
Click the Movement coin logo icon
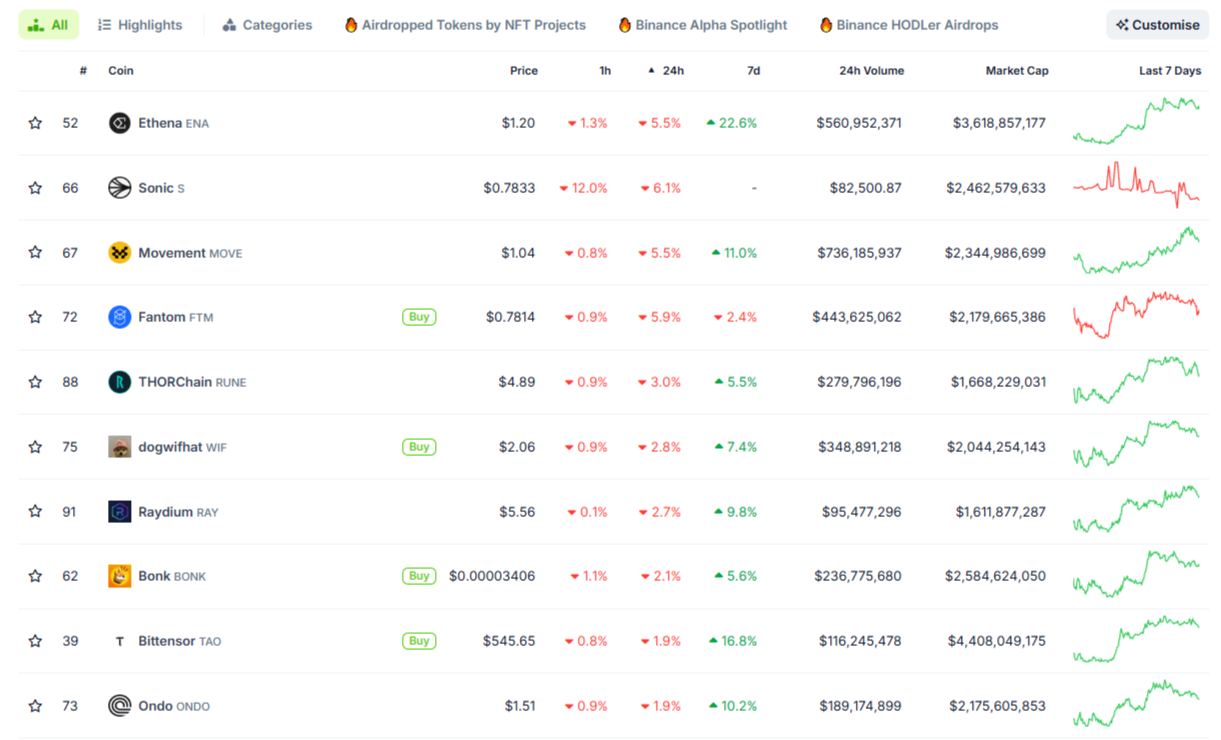coord(119,253)
